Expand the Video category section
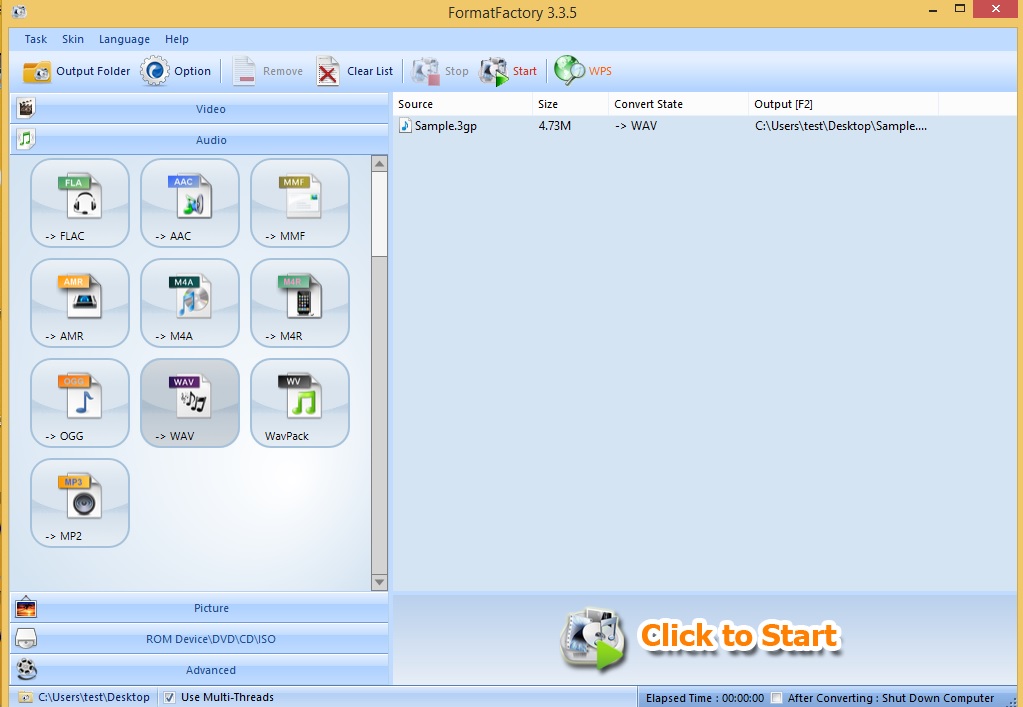The image size is (1023, 707). (200, 108)
